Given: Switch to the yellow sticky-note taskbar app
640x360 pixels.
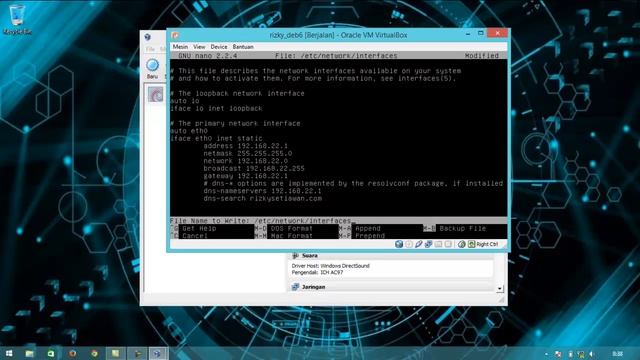Looking at the screenshot, I should [116, 353].
